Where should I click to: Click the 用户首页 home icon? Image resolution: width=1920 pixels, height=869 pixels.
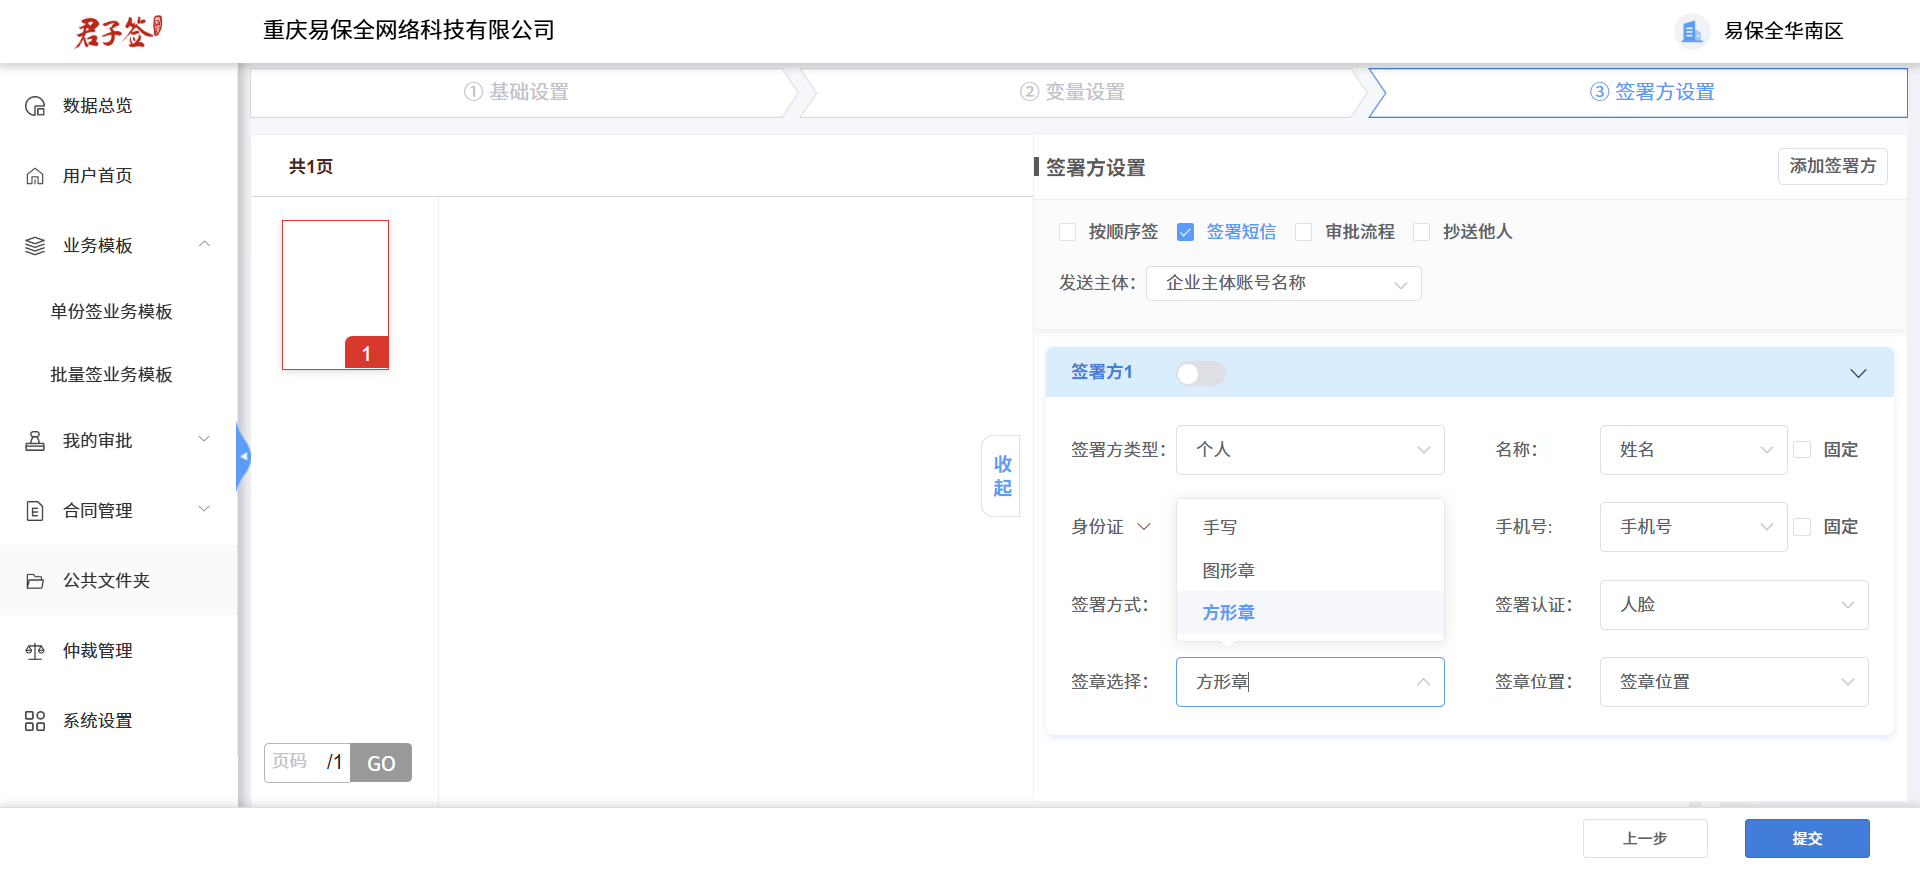[x=35, y=176]
